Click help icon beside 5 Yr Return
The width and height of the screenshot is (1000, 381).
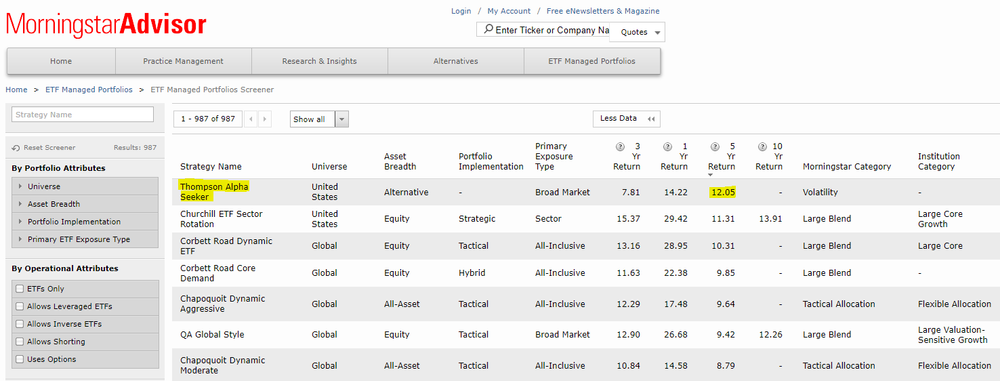(714, 147)
